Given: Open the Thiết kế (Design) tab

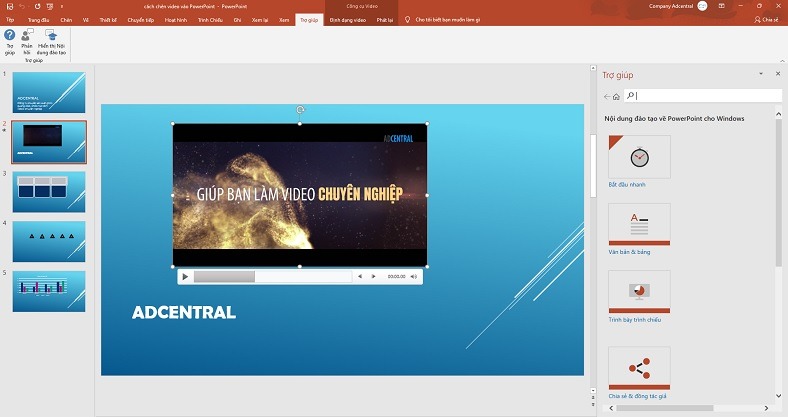Looking at the screenshot, I should 108,20.
